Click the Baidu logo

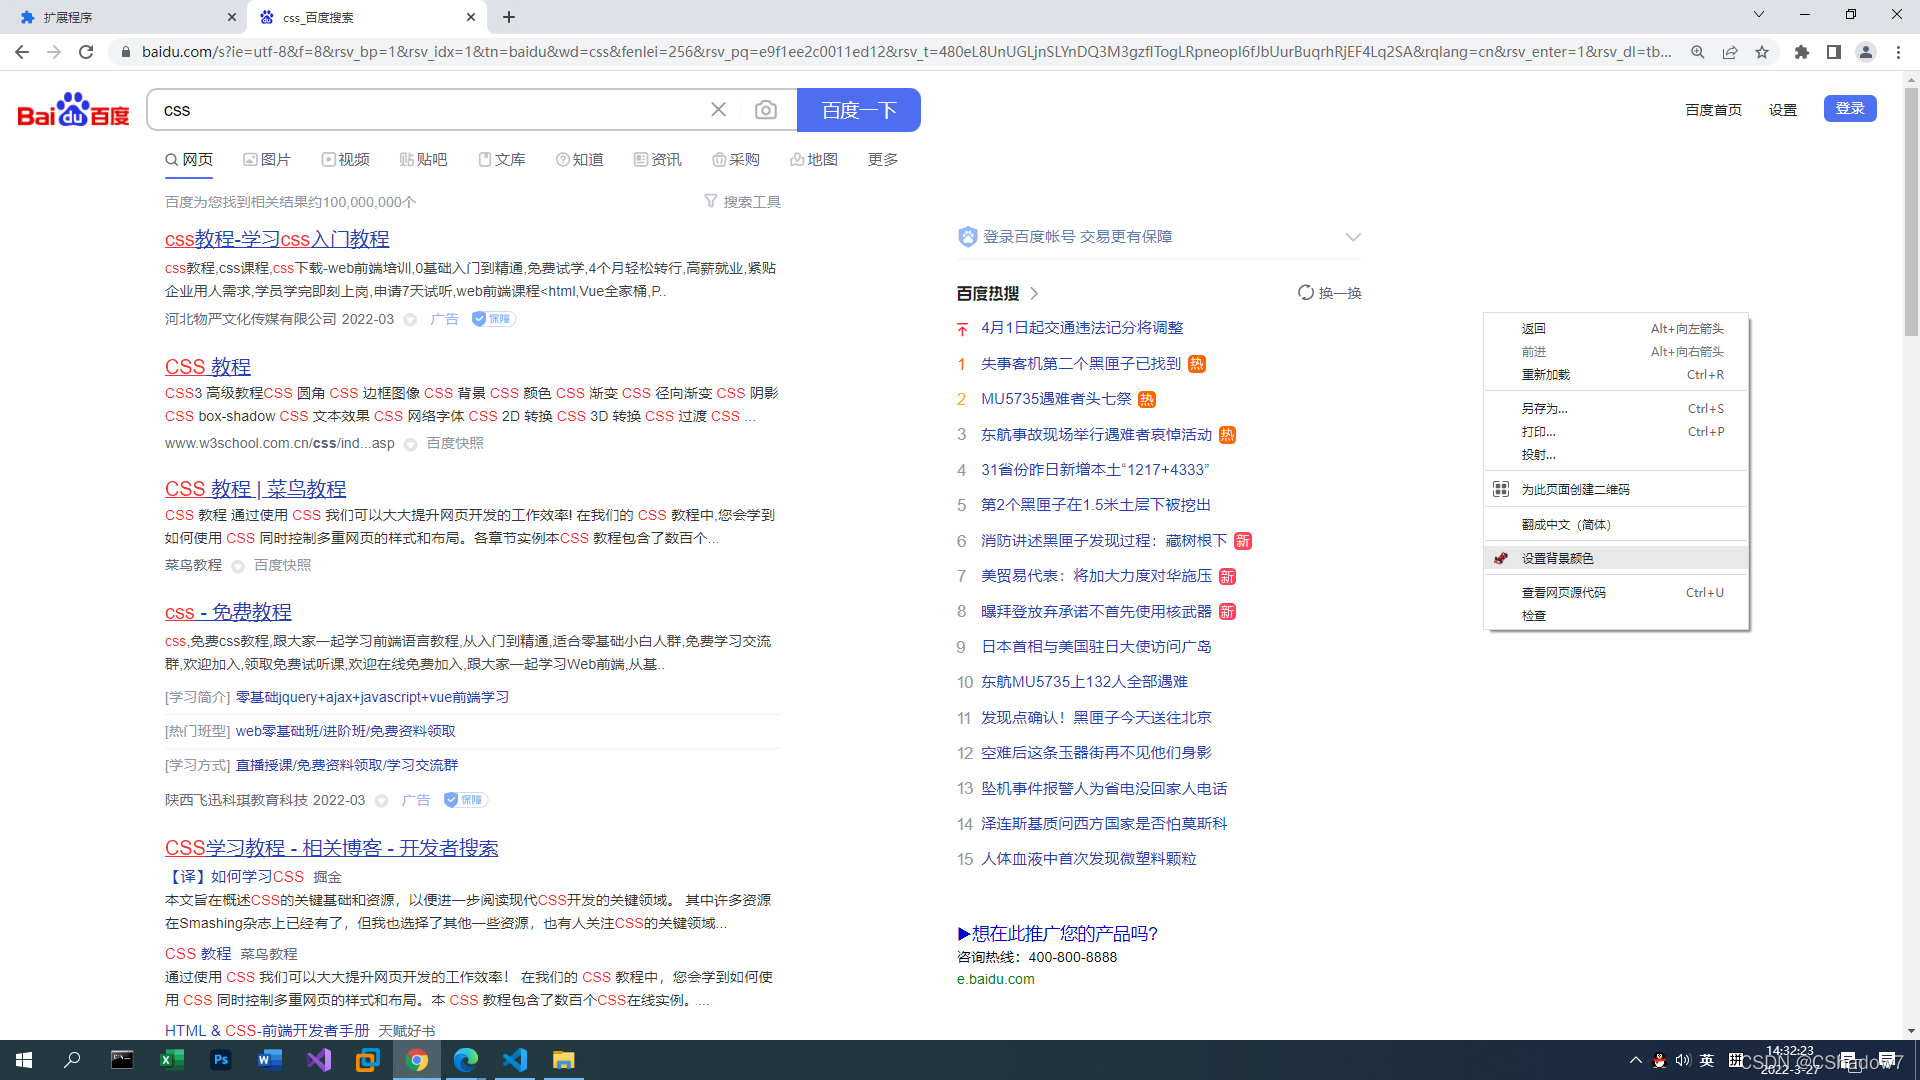coord(73,110)
